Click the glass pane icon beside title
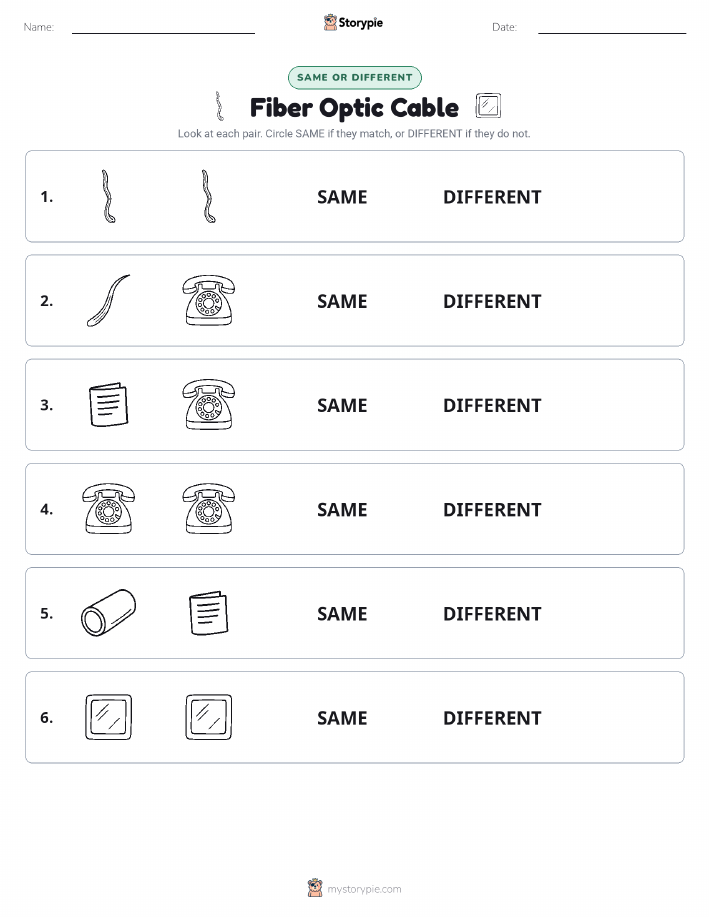709x917 pixels. pyautogui.click(x=488, y=106)
